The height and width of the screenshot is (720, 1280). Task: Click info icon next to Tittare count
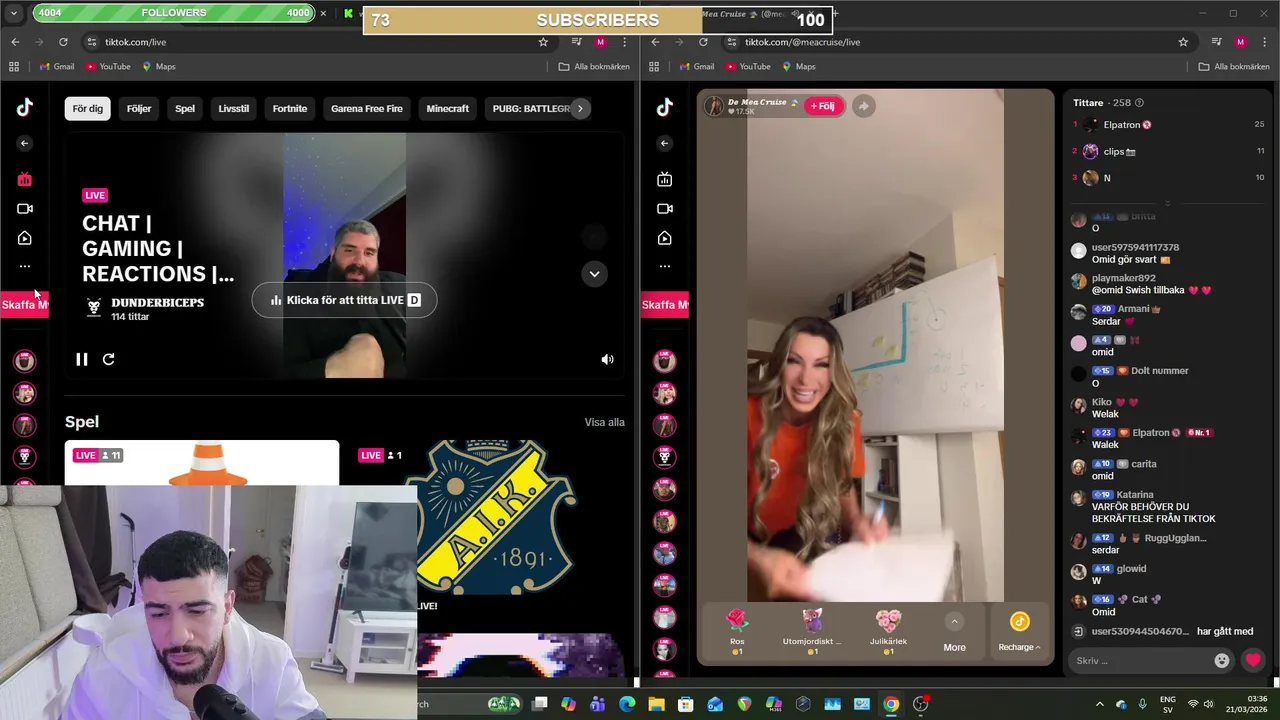(1139, 103)
